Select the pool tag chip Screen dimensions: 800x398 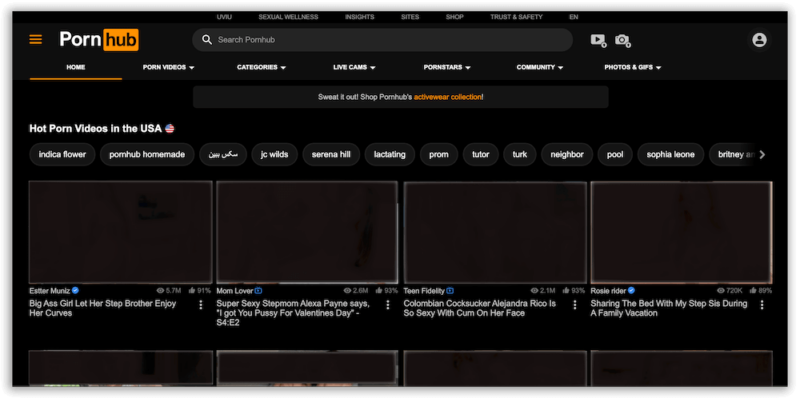(615, 155)
